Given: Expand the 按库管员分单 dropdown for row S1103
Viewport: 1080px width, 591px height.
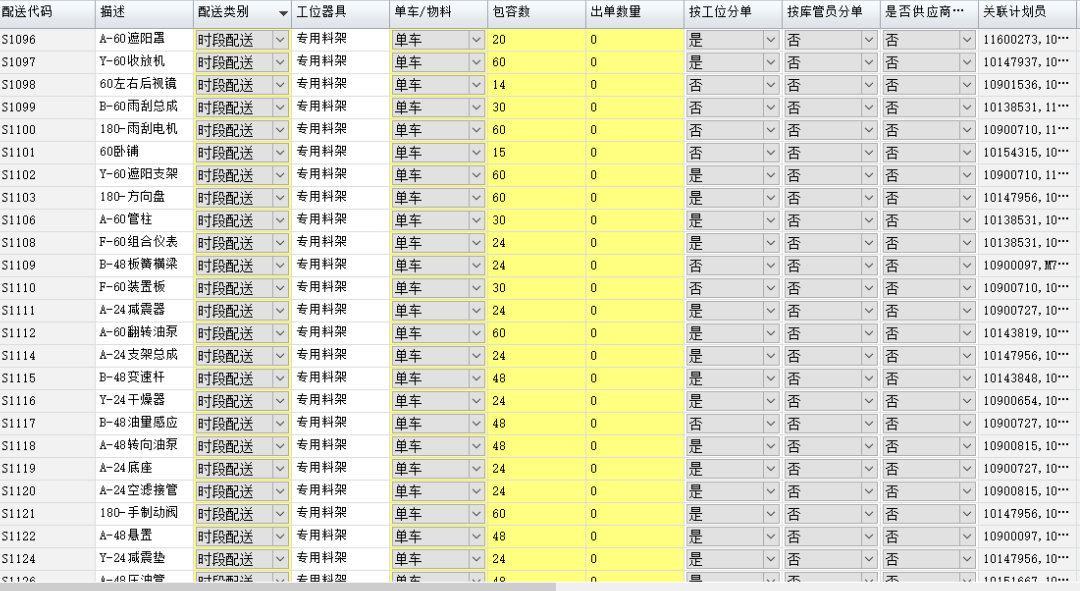Looking at the screenshot, I should pyautogui.click(x=868, y=198).
